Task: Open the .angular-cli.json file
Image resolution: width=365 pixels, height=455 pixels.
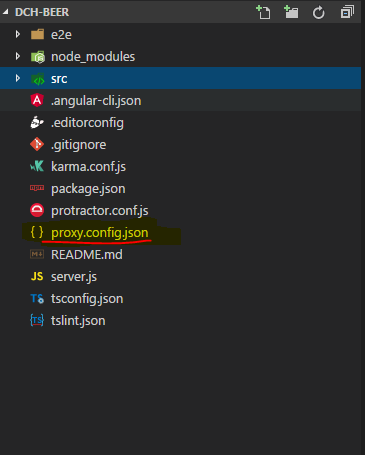Action: click(96, 101)
